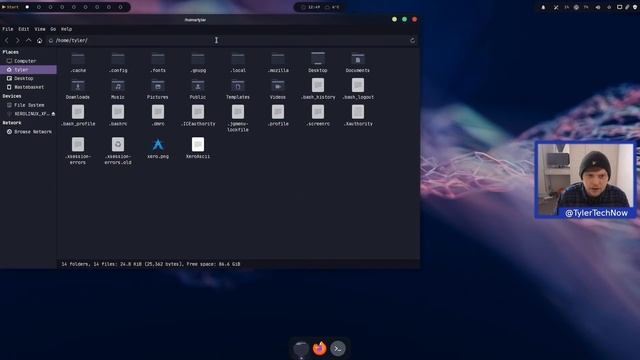Switch to the second workspace dot

[39, 7]
